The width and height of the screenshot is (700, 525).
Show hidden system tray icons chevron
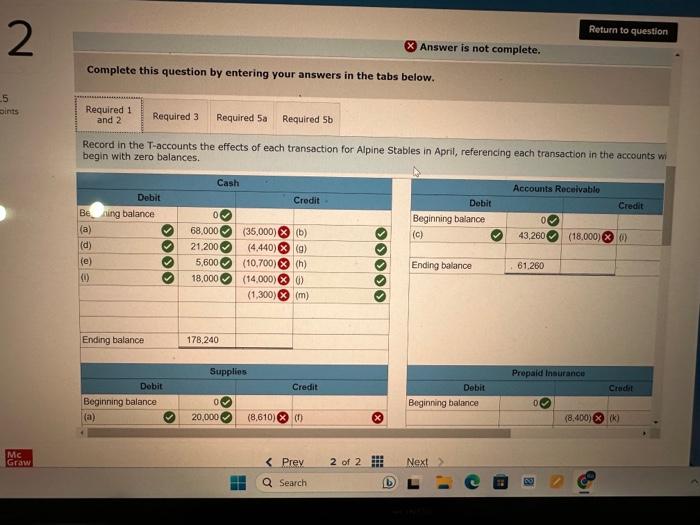pyautogui.click(x=694, y=481)
